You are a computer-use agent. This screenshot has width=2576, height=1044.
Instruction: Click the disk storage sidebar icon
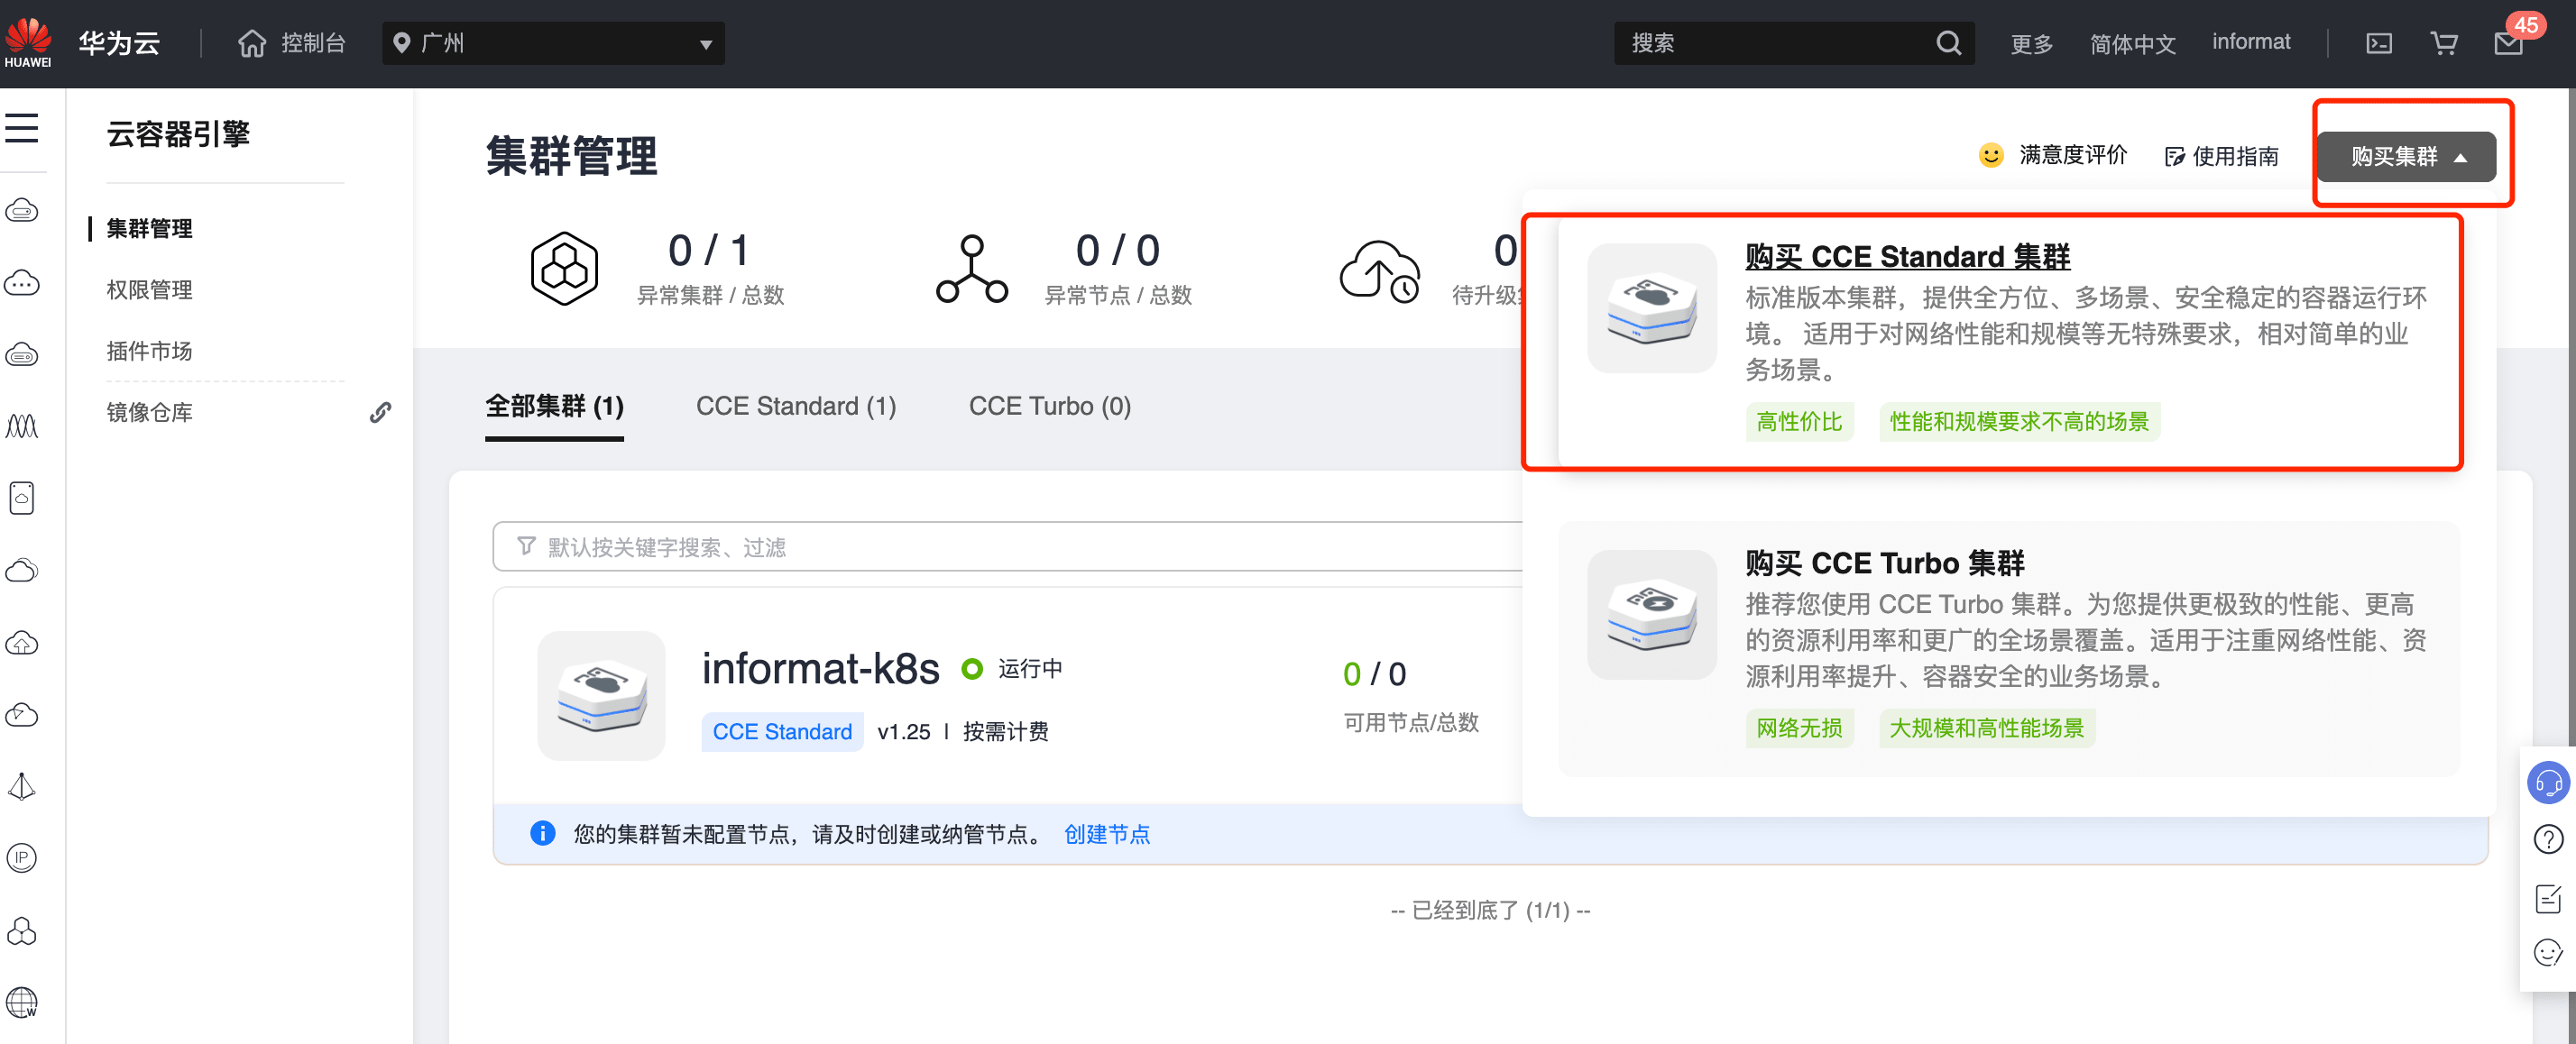tap(22, 497)
